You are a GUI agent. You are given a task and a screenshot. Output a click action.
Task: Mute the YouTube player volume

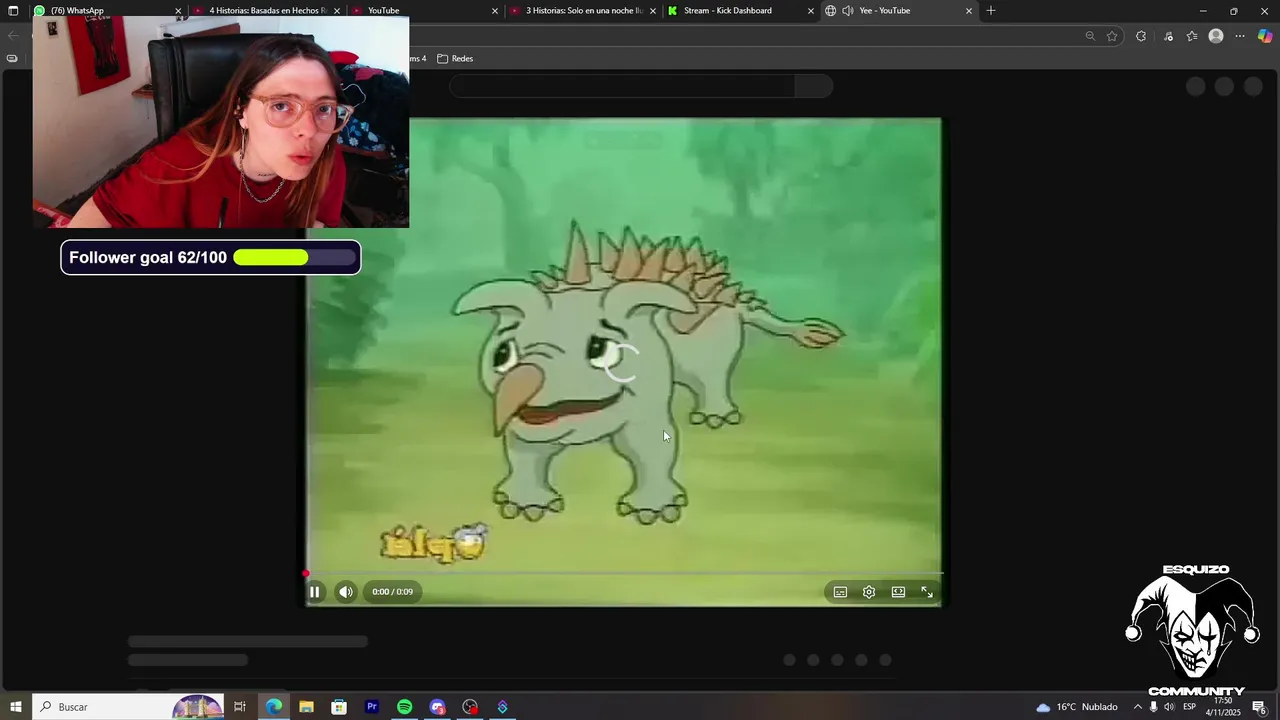click(345, 592)
